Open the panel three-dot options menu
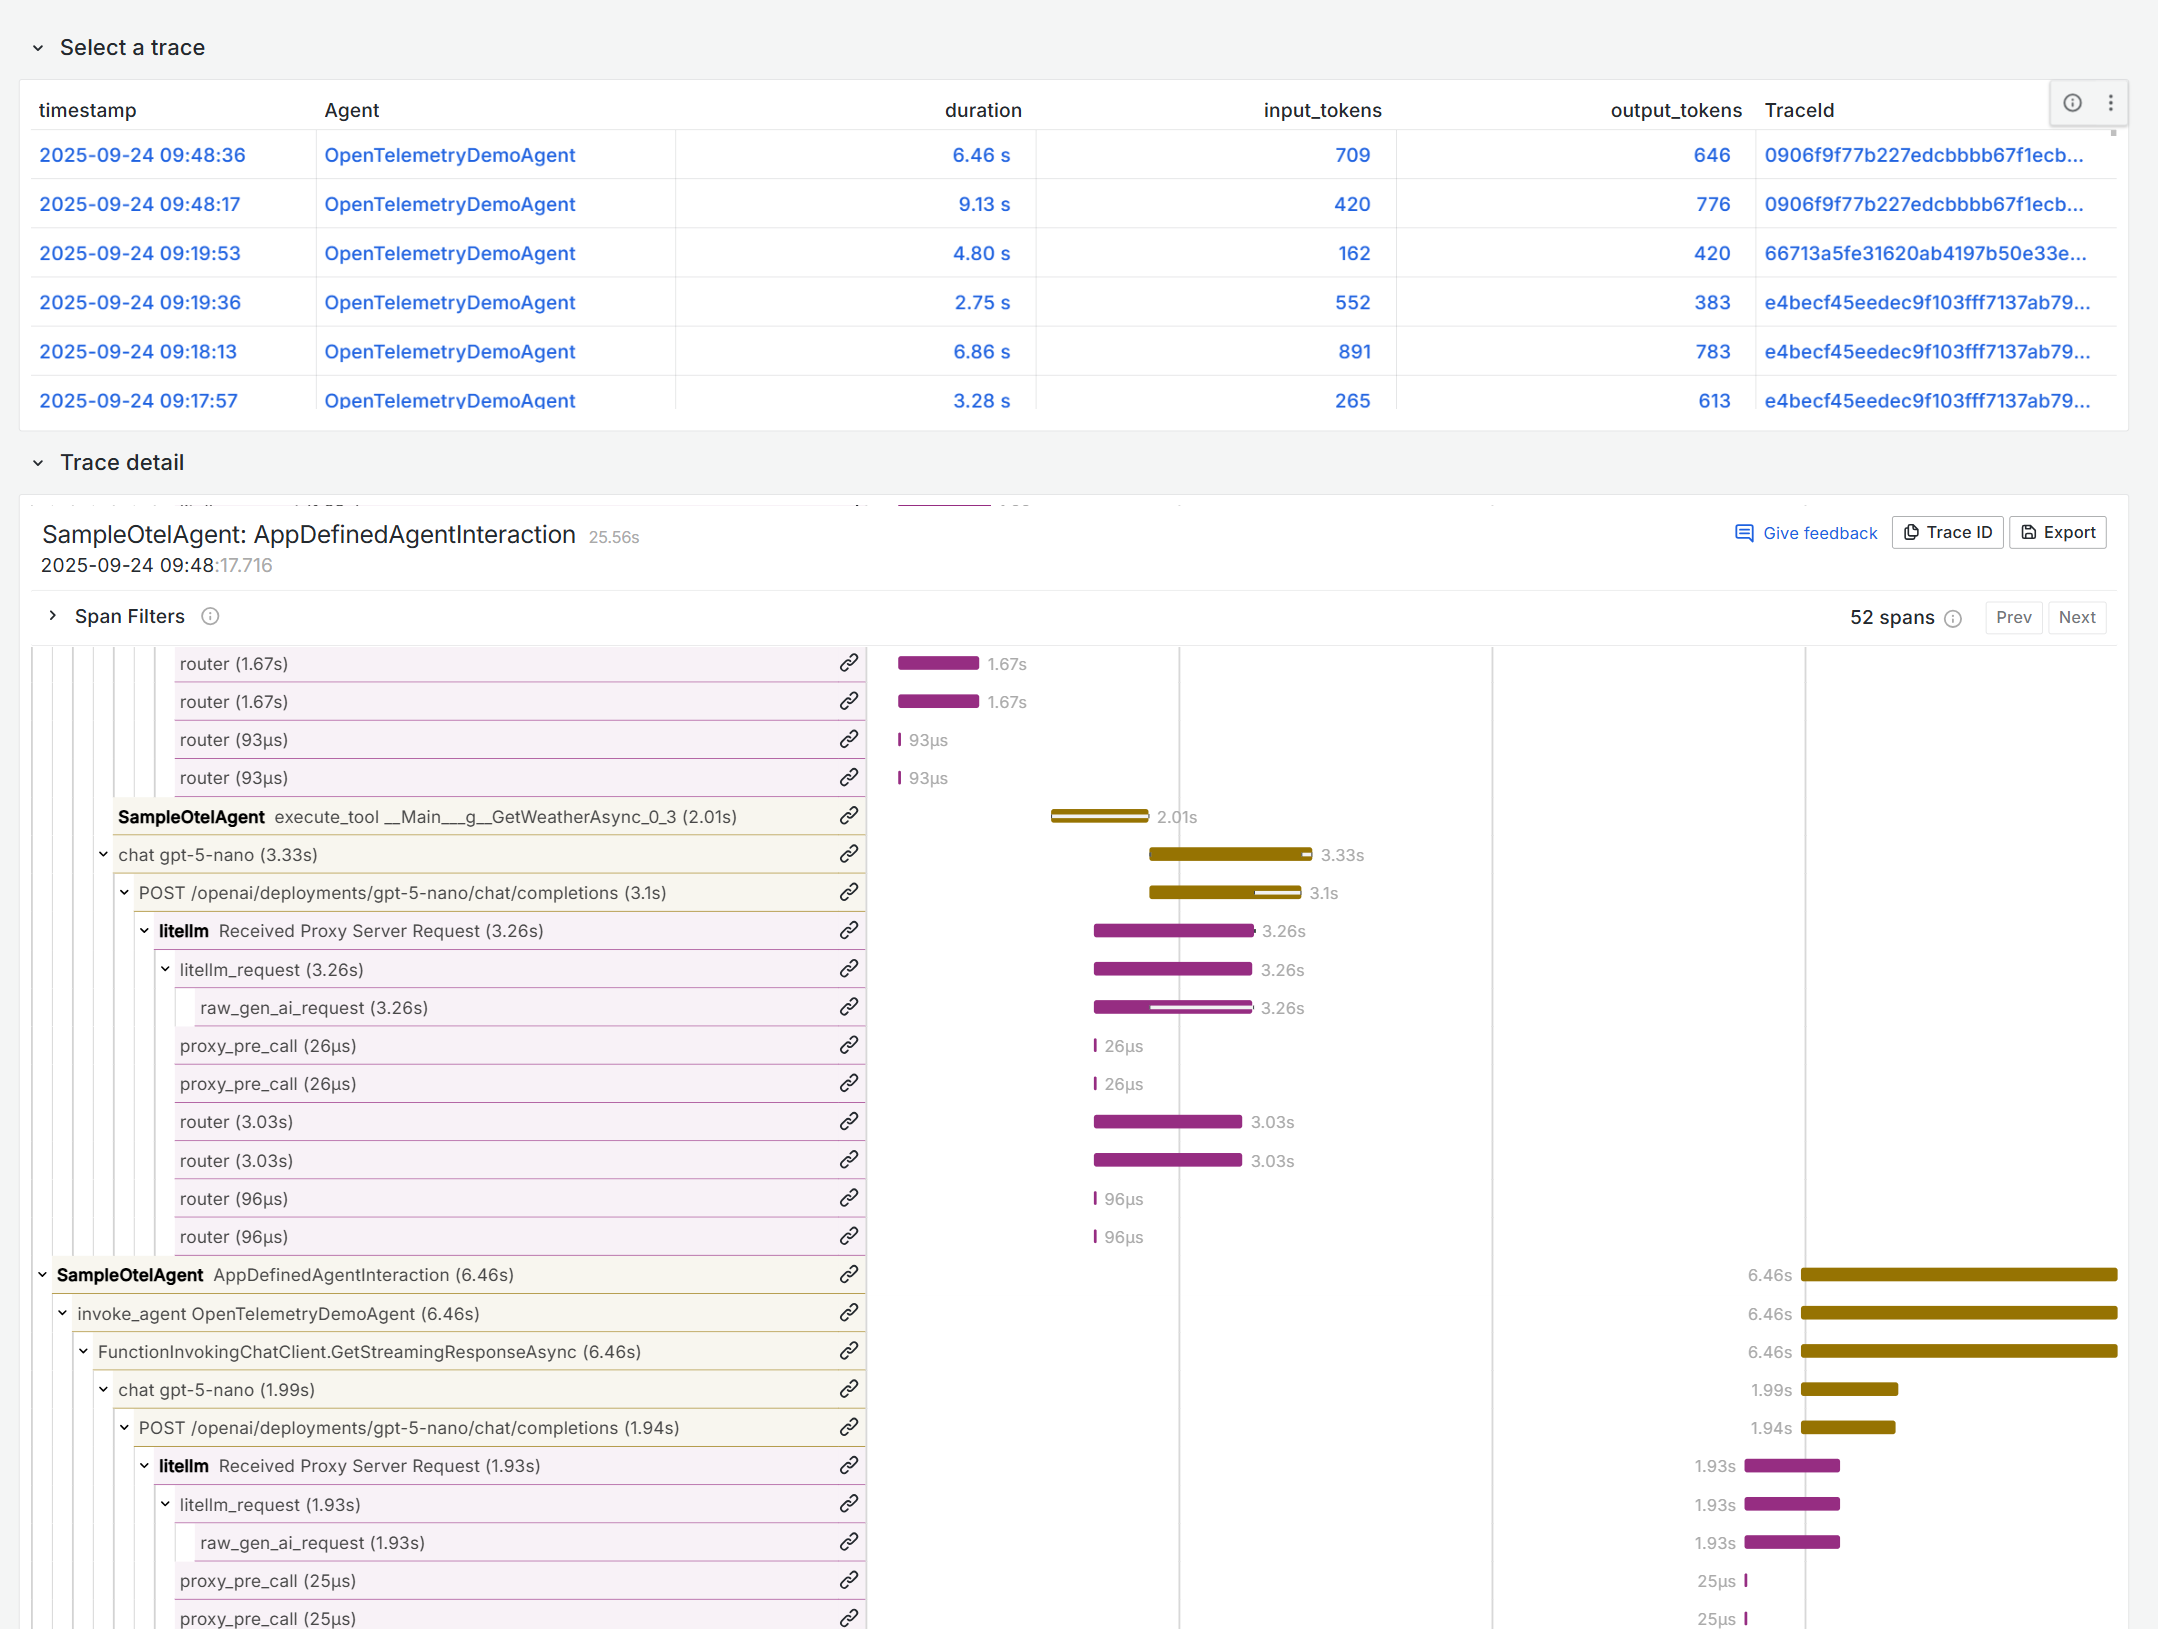Viewport: 2158px width, 1629px height. coord(2110,103)
